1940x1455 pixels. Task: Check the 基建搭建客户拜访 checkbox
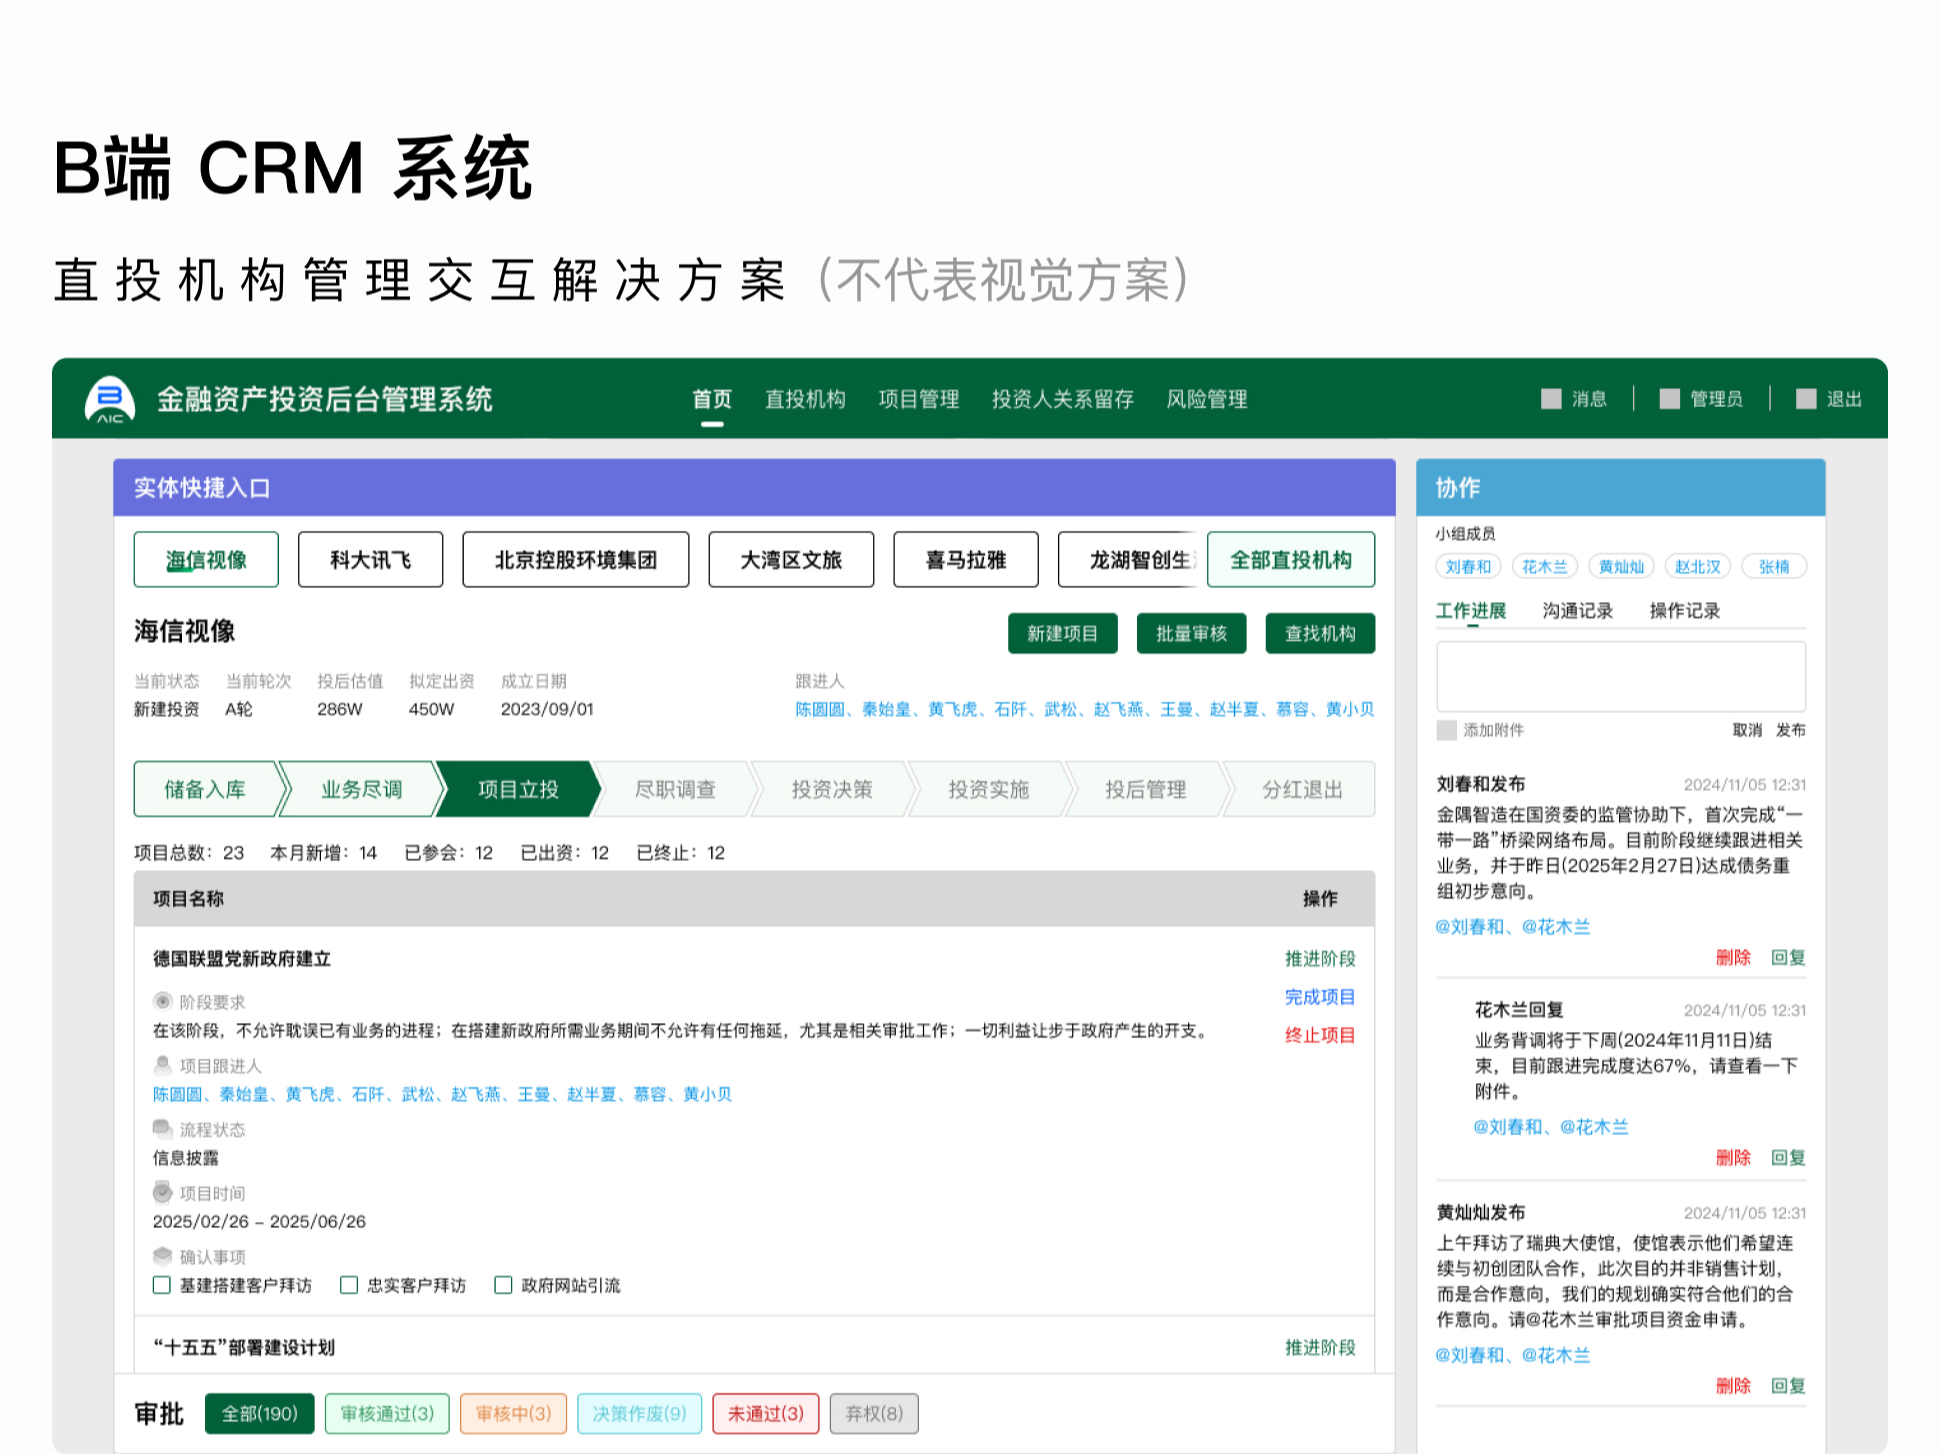[x=162, y=1286]
